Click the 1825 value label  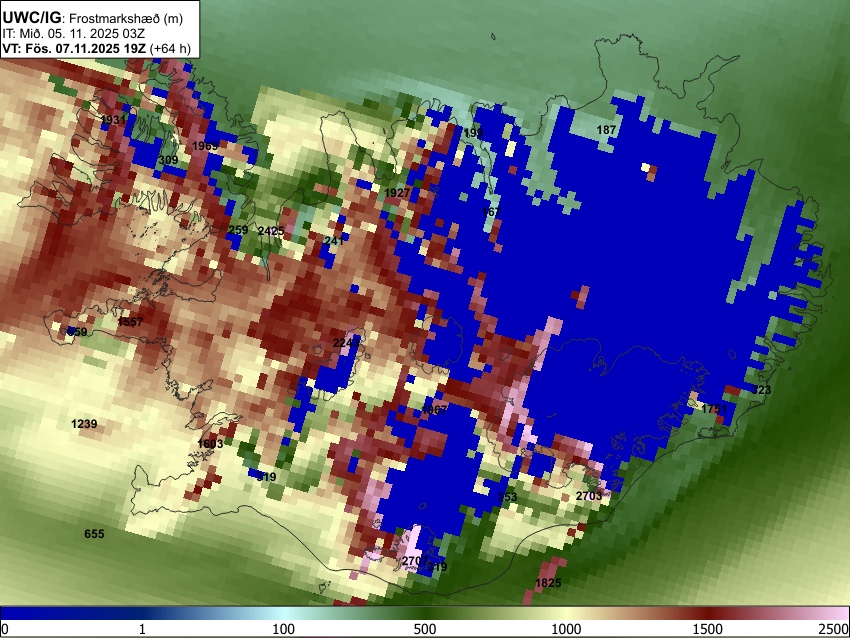pos(548,583)
